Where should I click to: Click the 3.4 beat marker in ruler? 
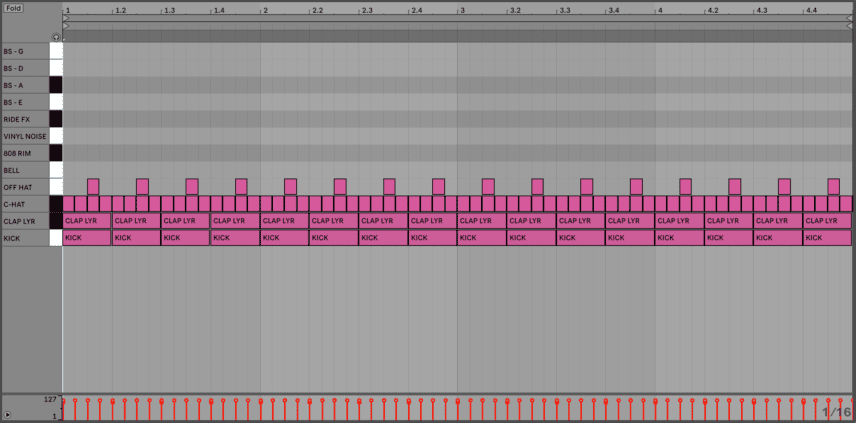click(x=614, y=10)
